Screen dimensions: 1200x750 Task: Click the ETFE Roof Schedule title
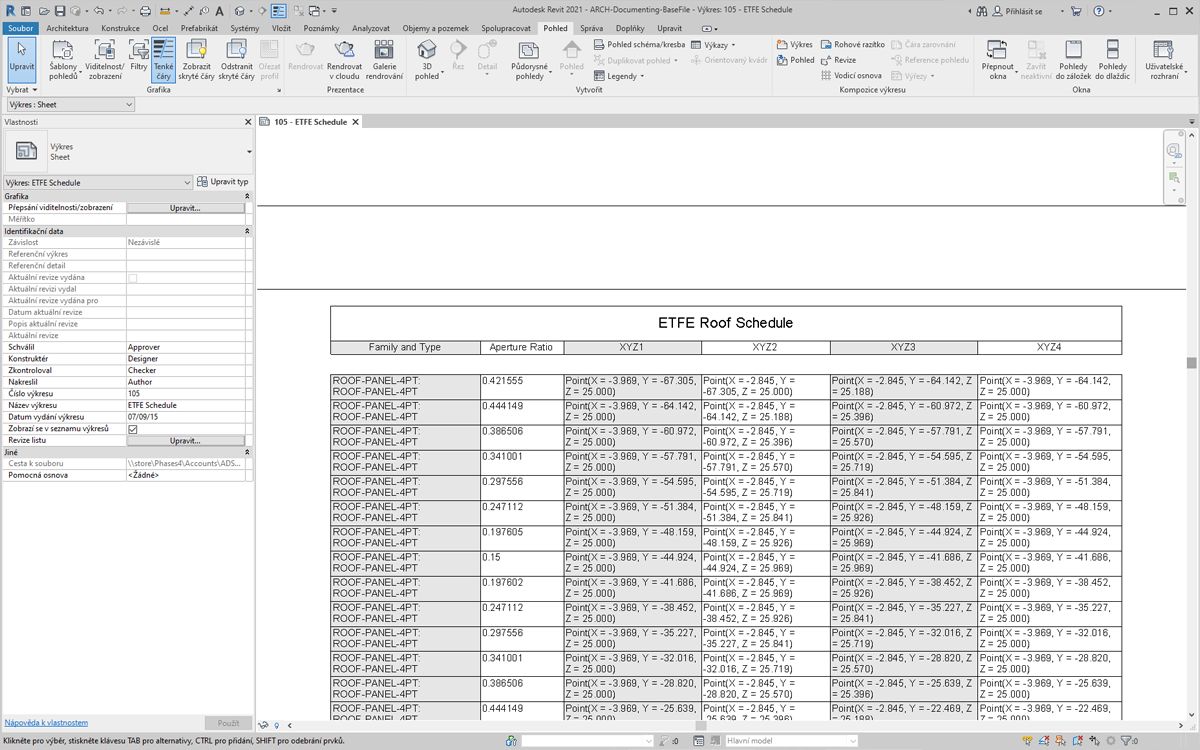point(725,323)
